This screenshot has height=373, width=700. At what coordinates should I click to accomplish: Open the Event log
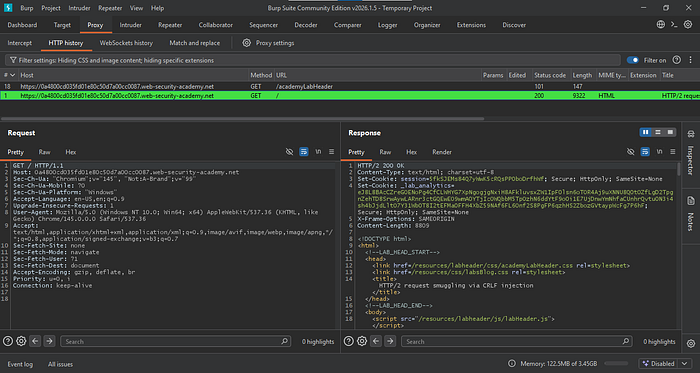[x=20, y=364]
